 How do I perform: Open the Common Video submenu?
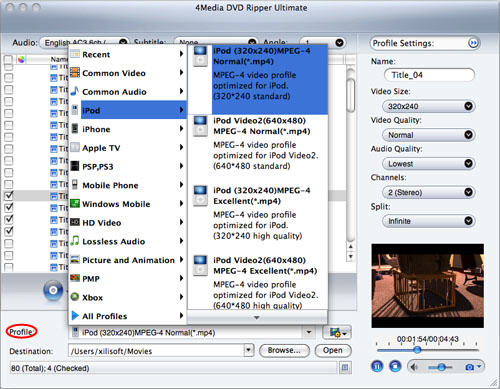click(x=128, y=73)
